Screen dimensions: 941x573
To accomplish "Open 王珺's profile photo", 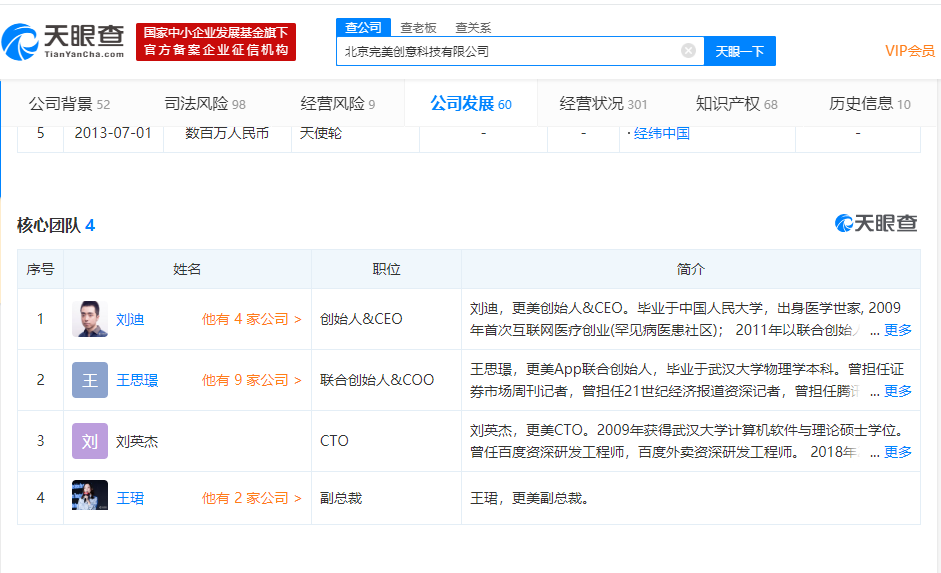I will click(90, 495).
